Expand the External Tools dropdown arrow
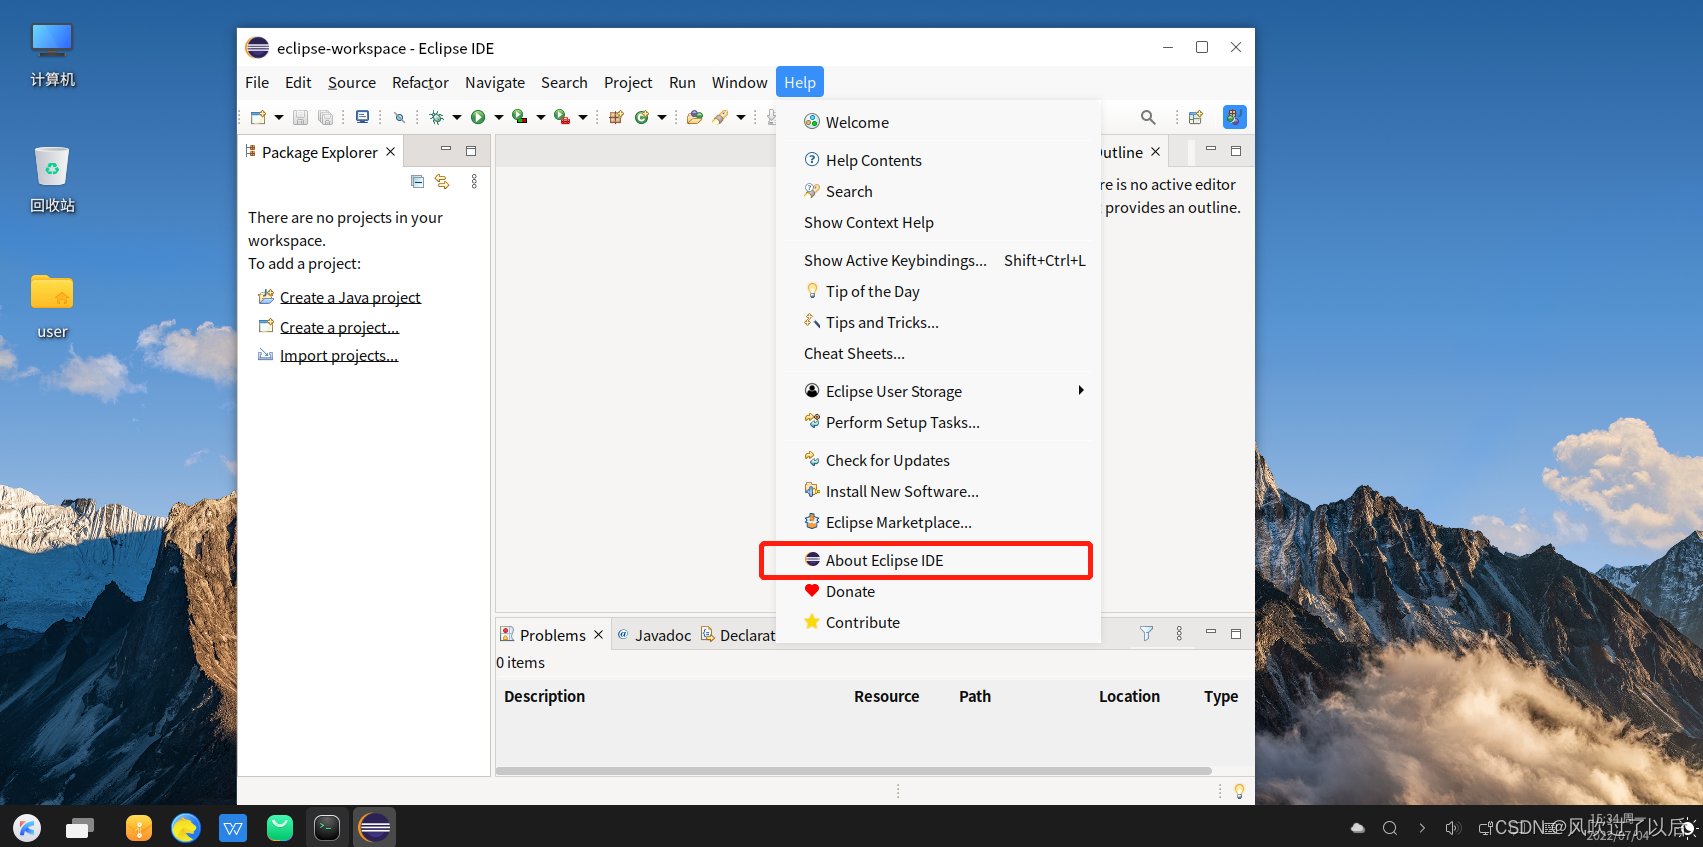The width and height of the screenshot is (1703, 847). [x=583, y=117]
